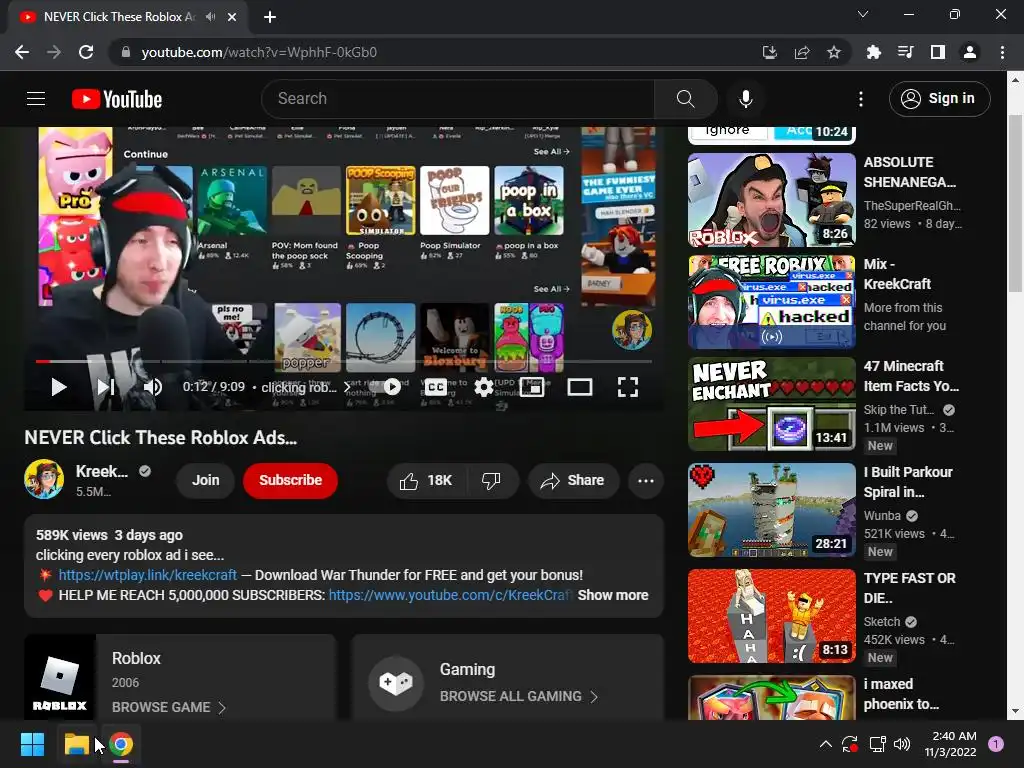Open 'TYPE FAST OR DIE..' video title

(x=909, y=588)
